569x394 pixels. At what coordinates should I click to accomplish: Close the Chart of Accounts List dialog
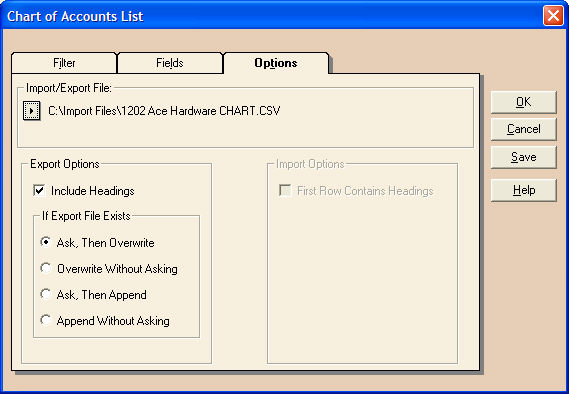(x=553, y=16)
